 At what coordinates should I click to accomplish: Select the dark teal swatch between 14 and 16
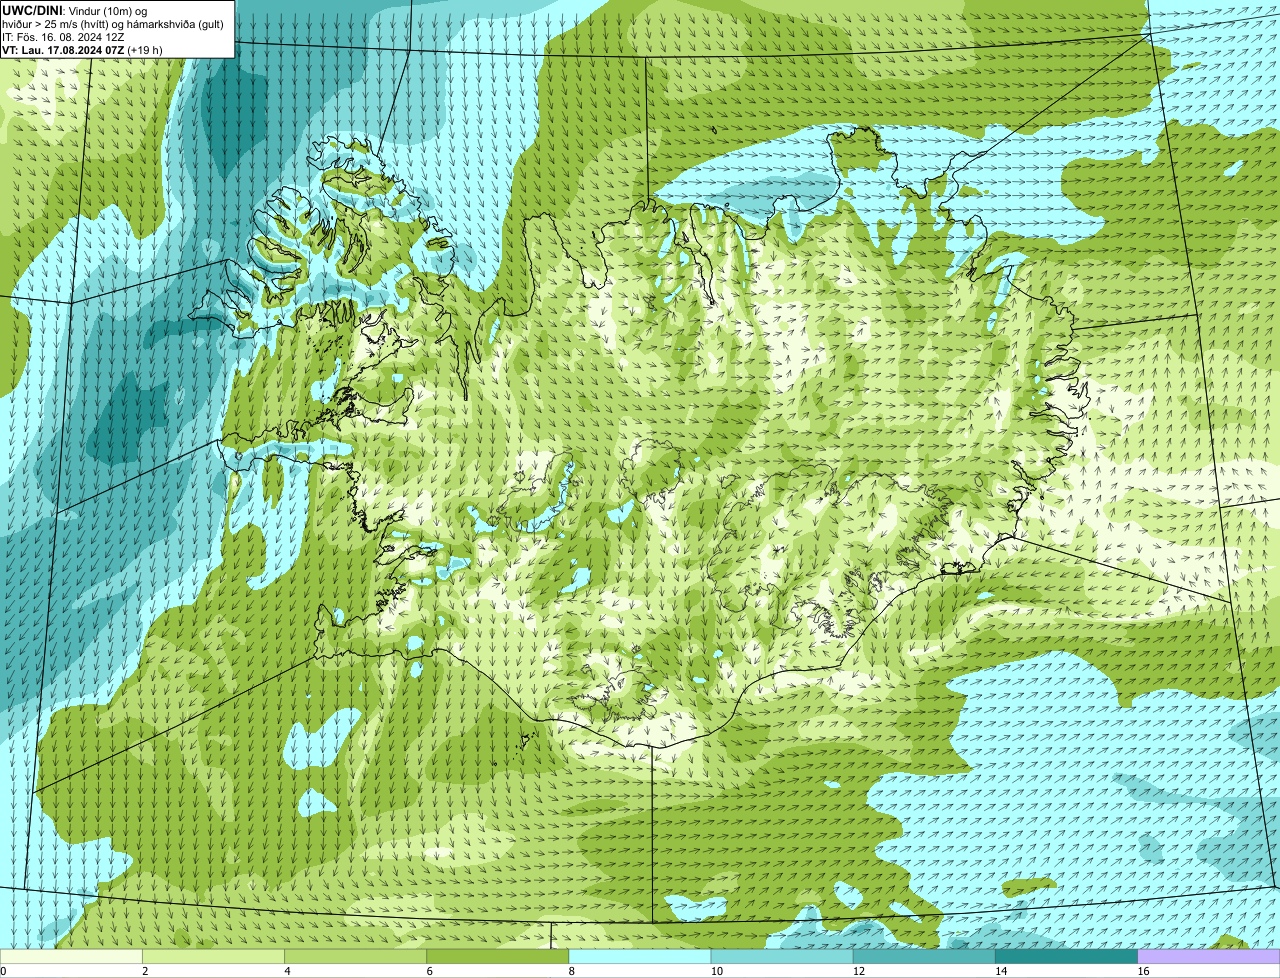pyautogui.click(x=1067, y=957)
